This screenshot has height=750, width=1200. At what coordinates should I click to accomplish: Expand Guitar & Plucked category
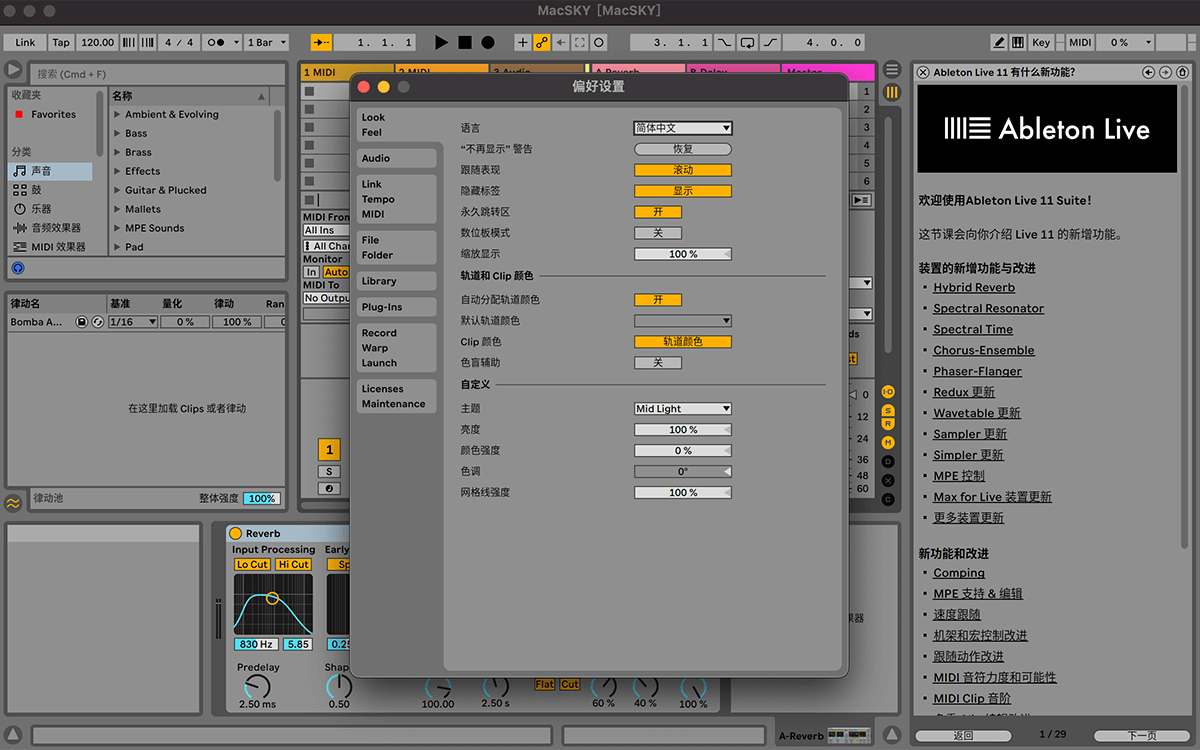click(x=117, y=191)
